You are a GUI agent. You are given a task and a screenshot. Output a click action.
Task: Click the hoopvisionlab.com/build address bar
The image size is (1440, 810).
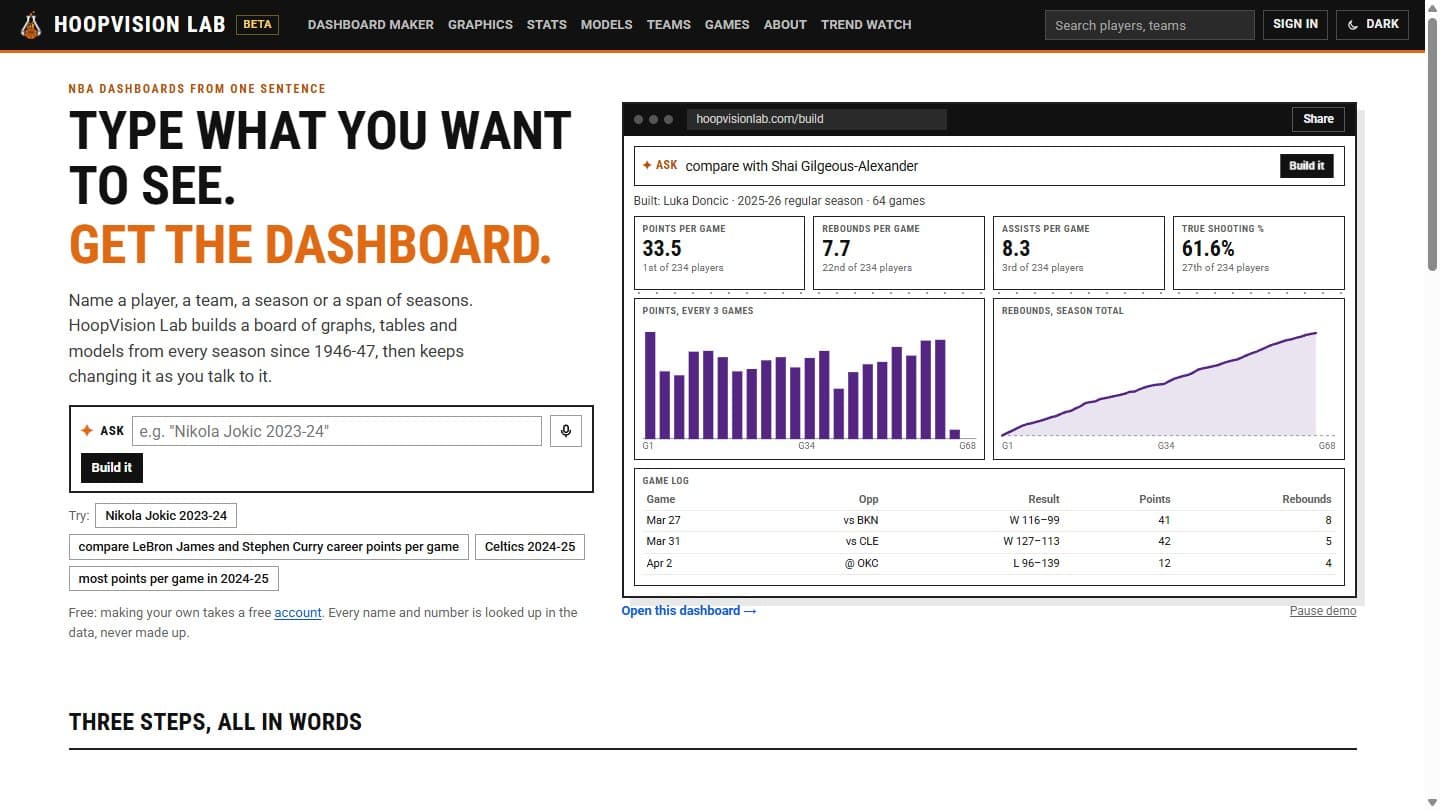tap(816, 119)
